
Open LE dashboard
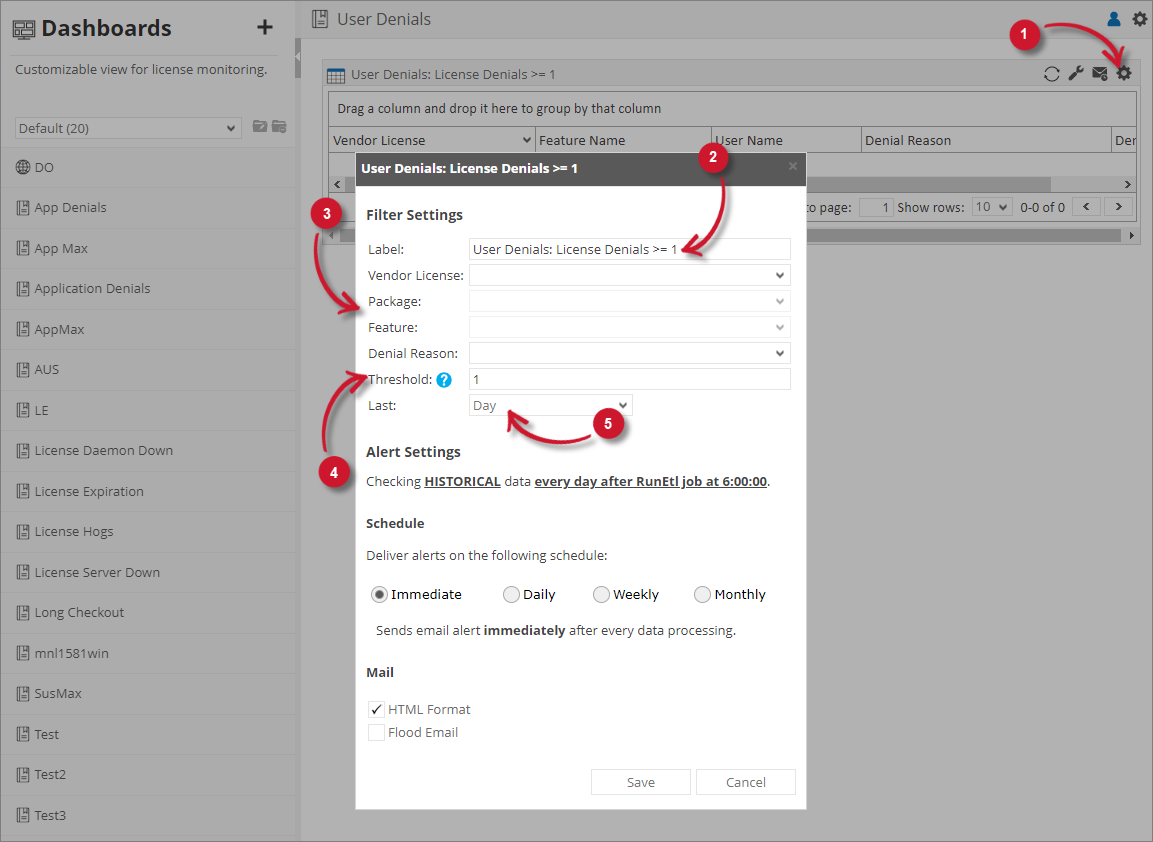pyautogui.click(x=147, y=410)
